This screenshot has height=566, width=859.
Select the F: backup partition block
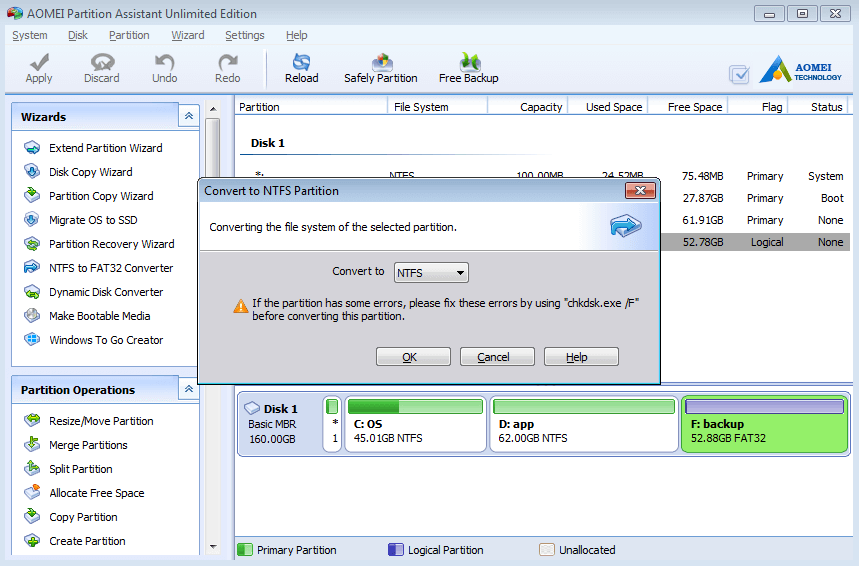pos(764,424)
